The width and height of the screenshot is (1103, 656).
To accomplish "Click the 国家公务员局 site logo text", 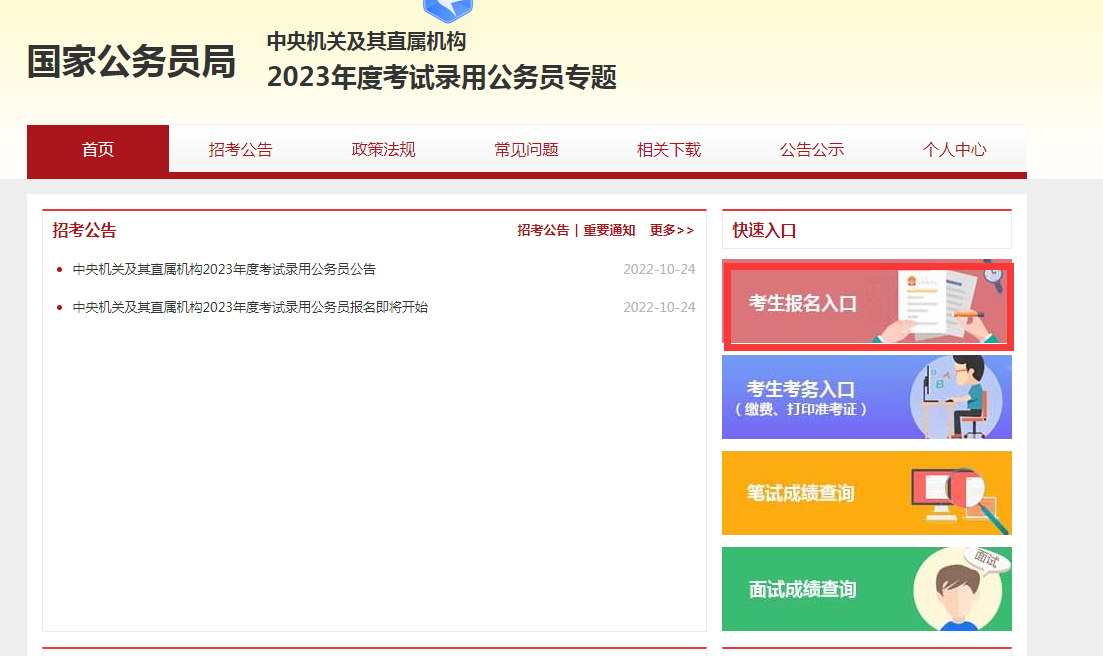I will pos(132,61).
